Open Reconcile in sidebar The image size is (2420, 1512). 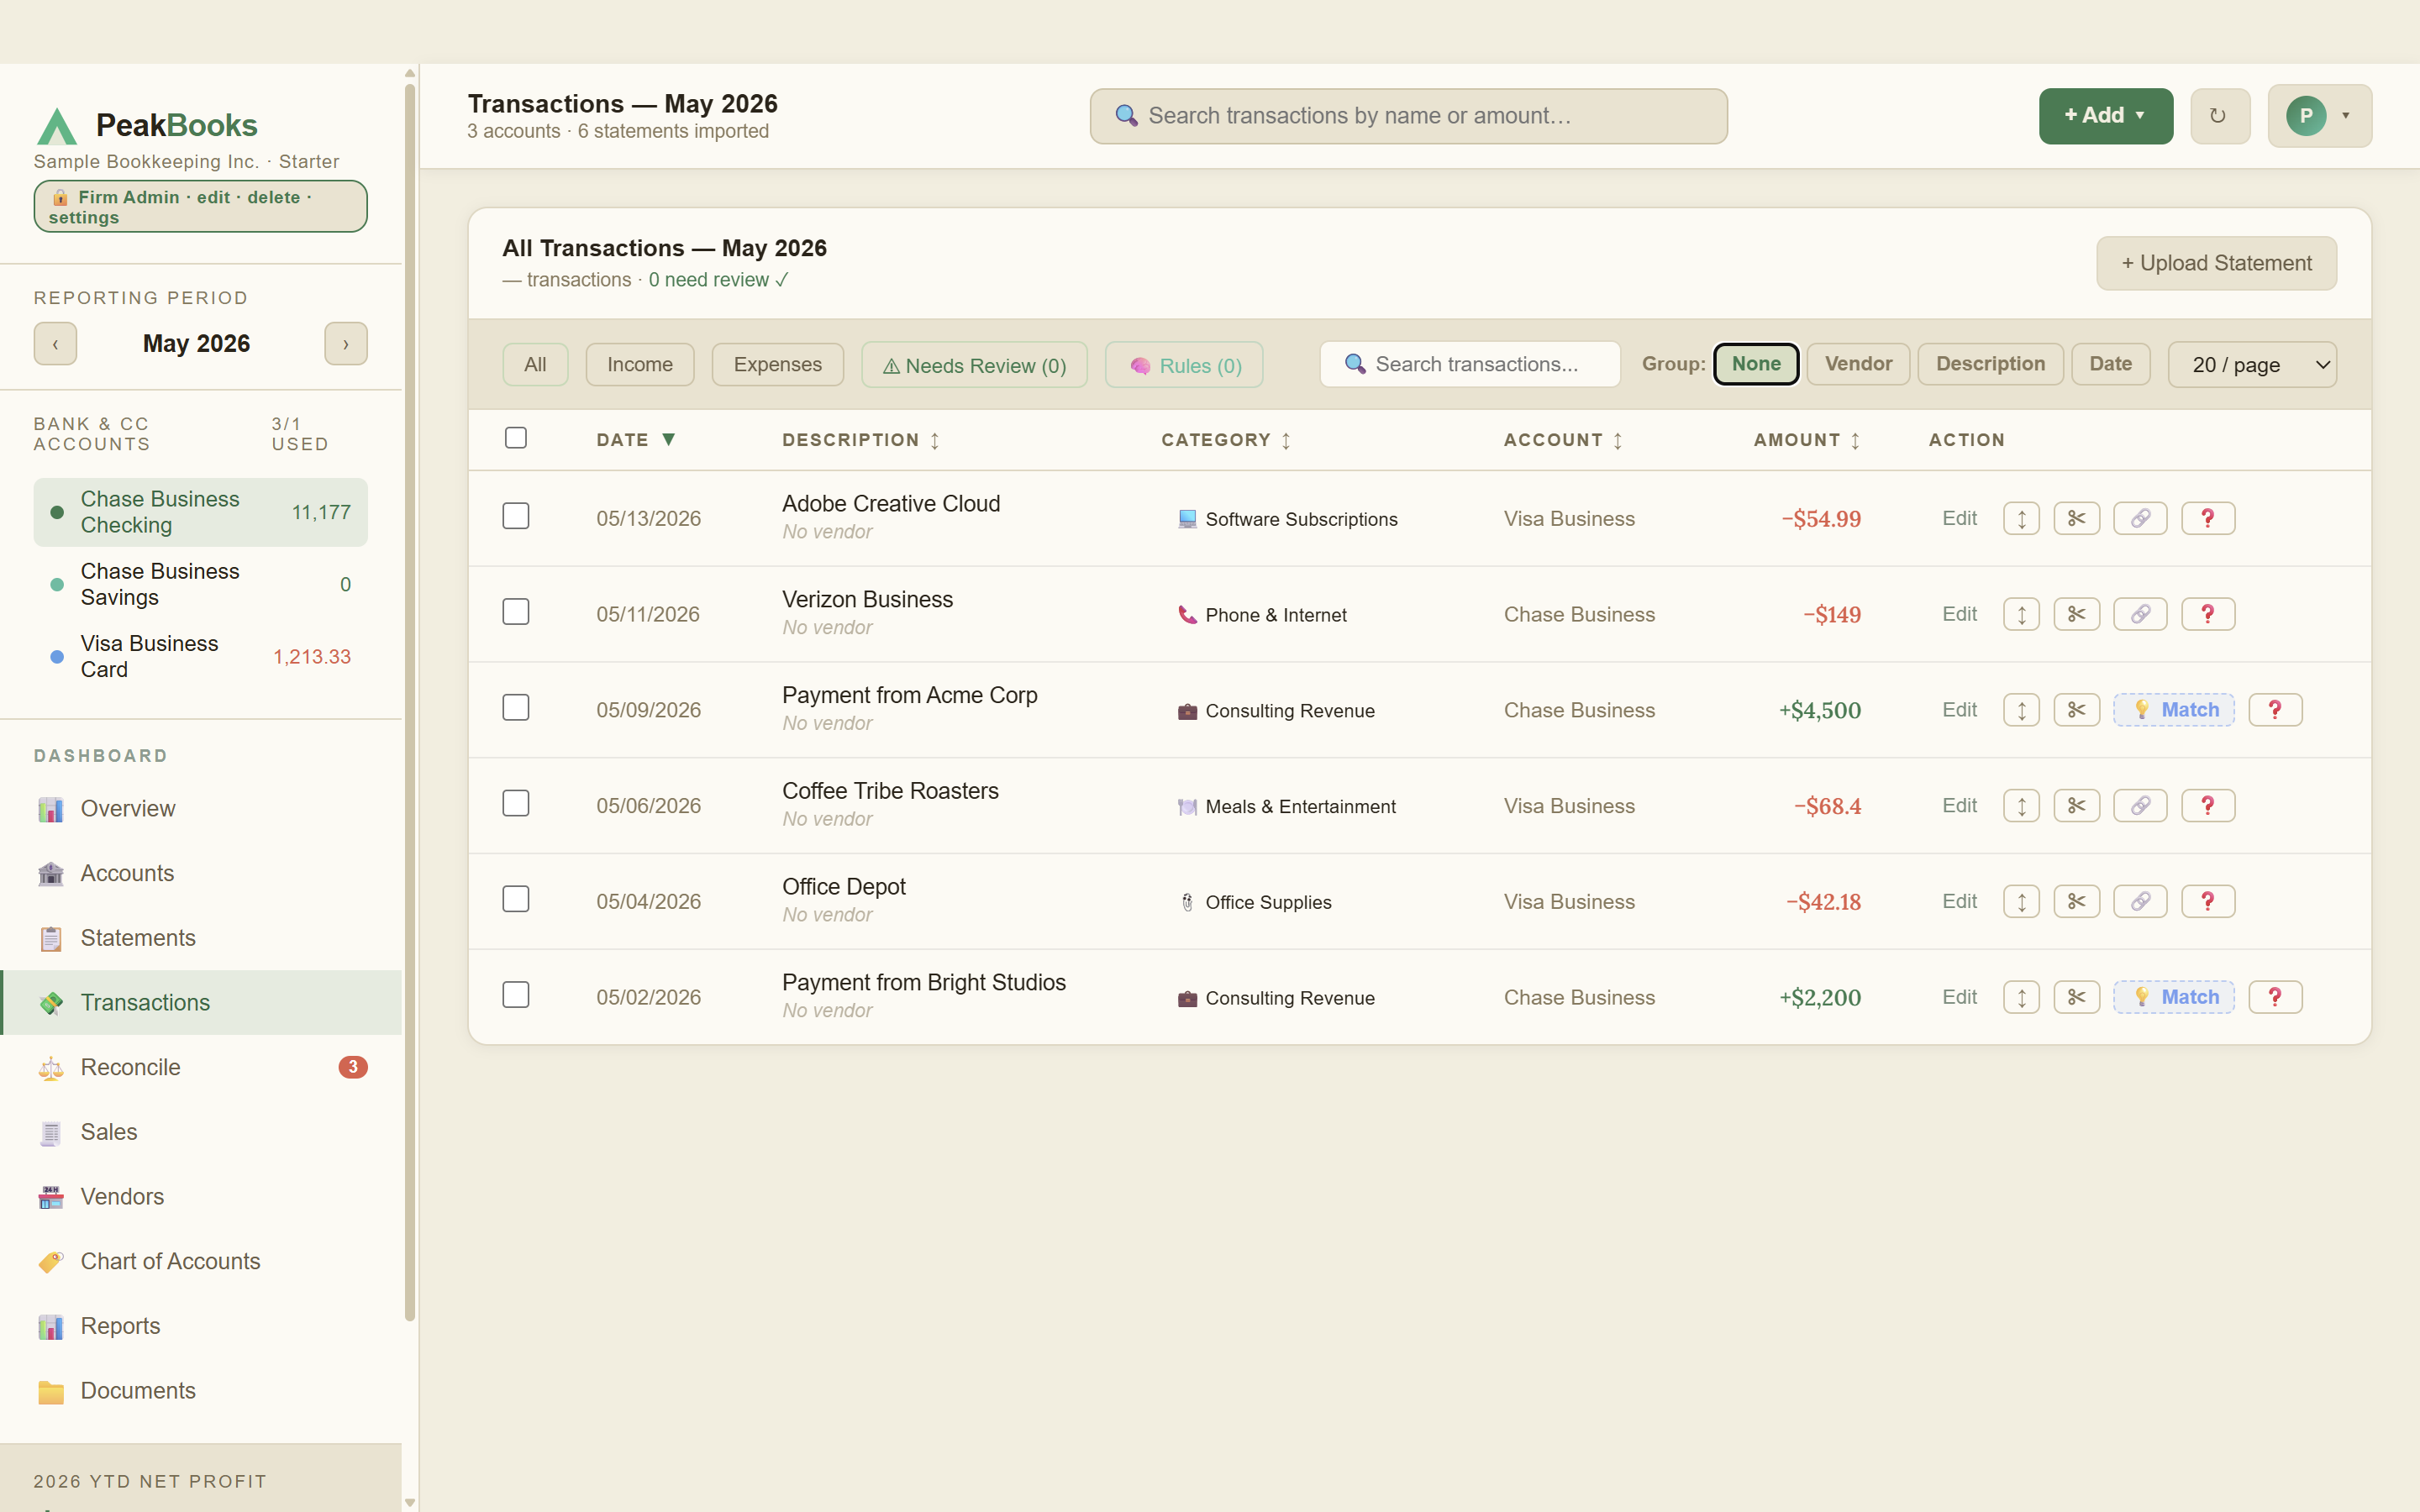(202, 1067)
